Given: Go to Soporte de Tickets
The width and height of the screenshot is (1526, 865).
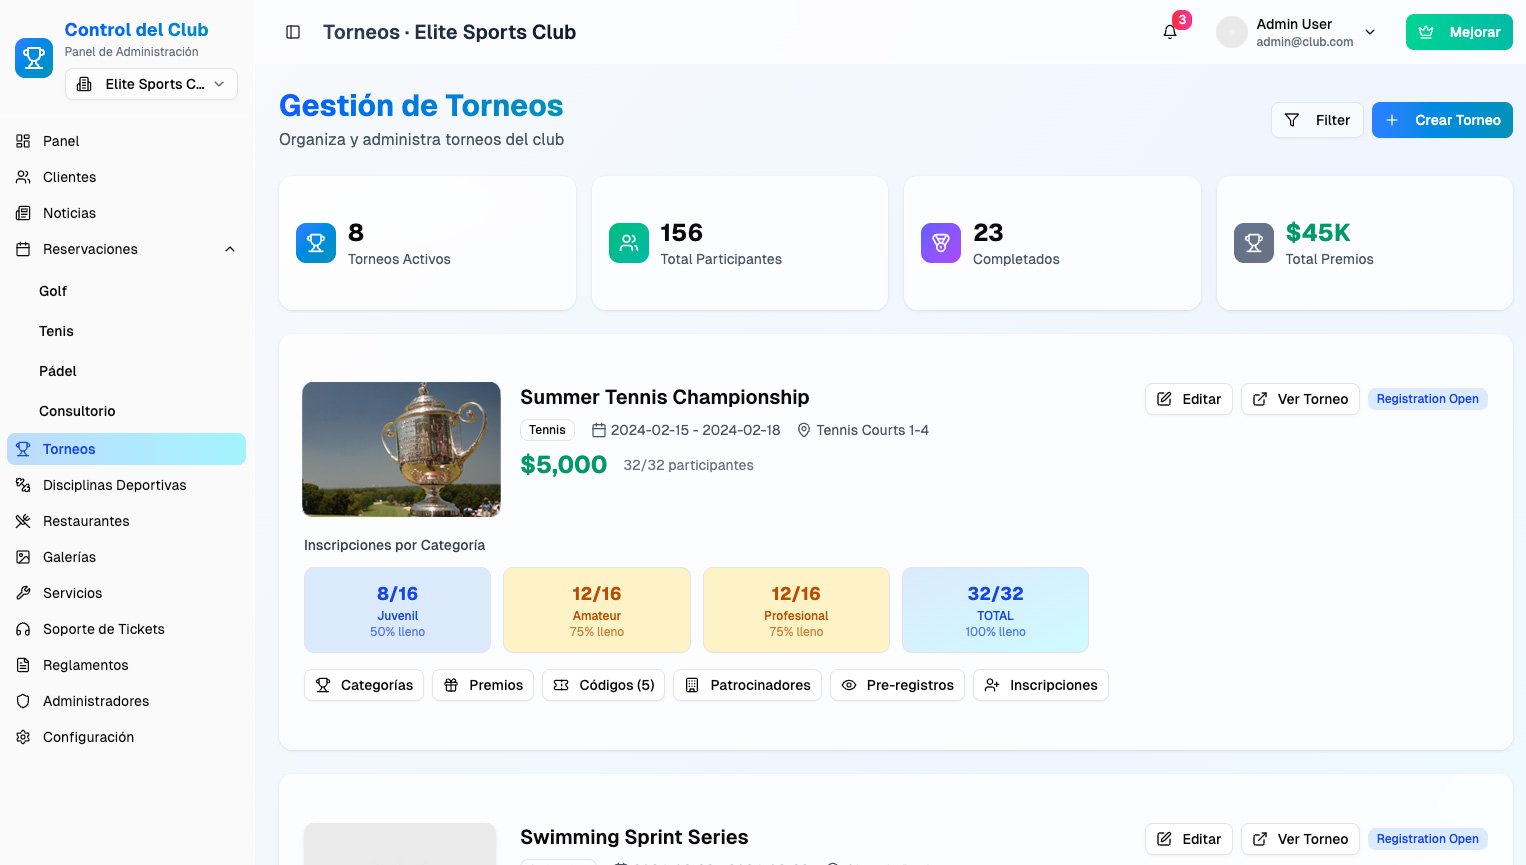Looking at the screenshot, I should 103,629.
